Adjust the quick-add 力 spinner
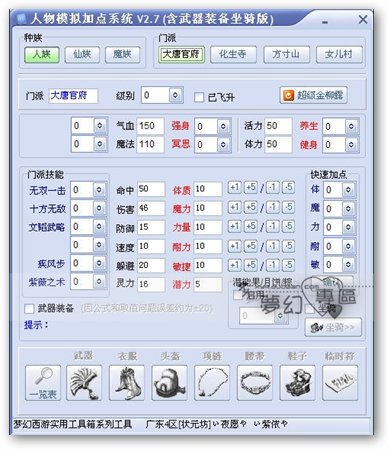Viewport: 389px width, 450px height. (x=348, y=227)
